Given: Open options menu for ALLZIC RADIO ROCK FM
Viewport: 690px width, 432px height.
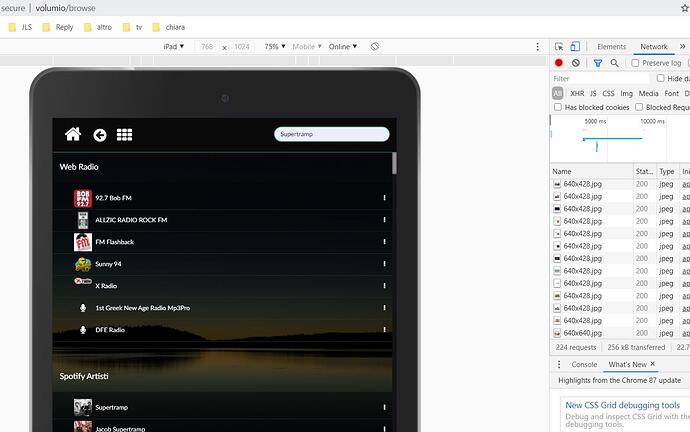Looking at the screenshot, I should 385,220.
